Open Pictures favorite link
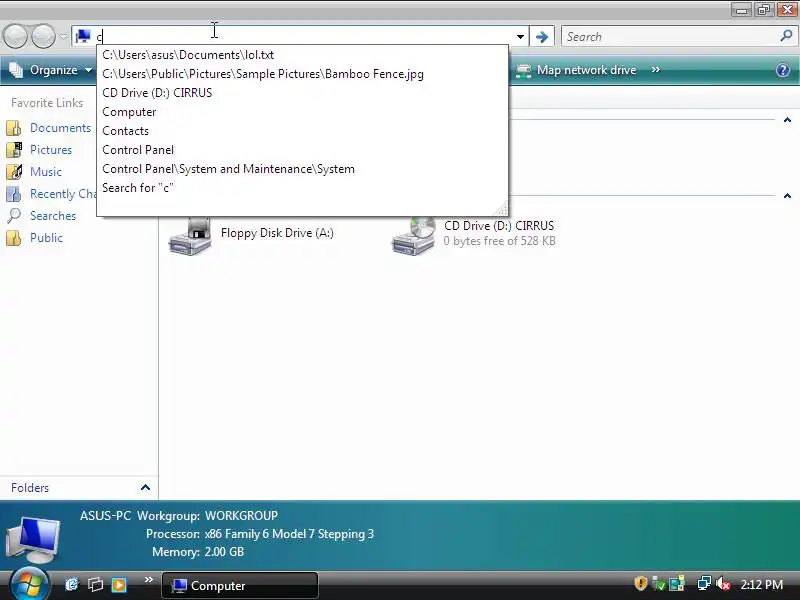The height and width of the screenshot is (600, 800). [51, 150]
